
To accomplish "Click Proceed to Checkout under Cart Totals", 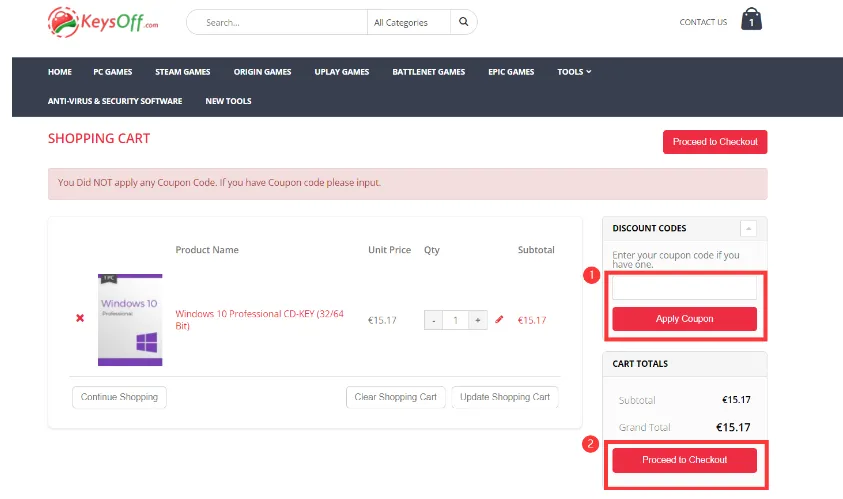I will click(x=684, y=460).
